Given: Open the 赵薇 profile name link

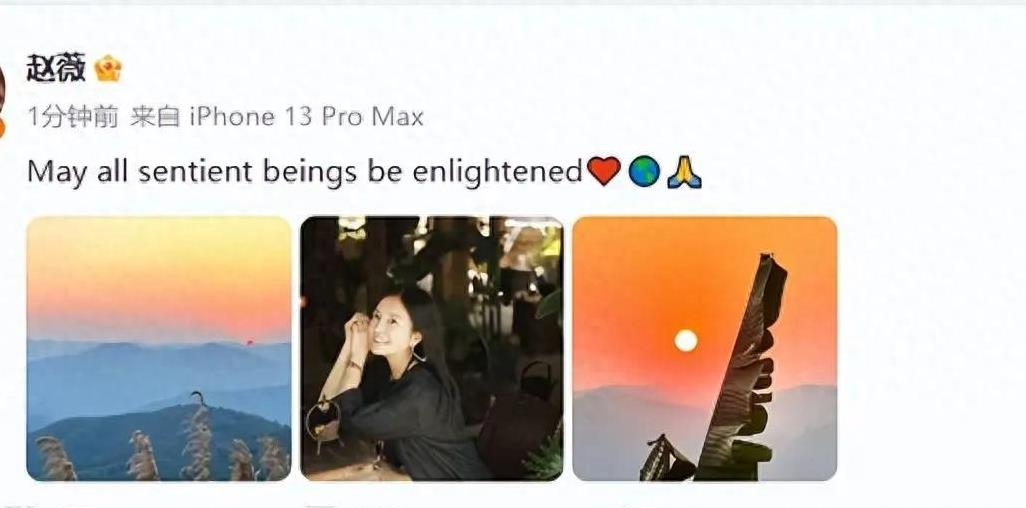Looking at the screenshot, I should click(56, 68).
